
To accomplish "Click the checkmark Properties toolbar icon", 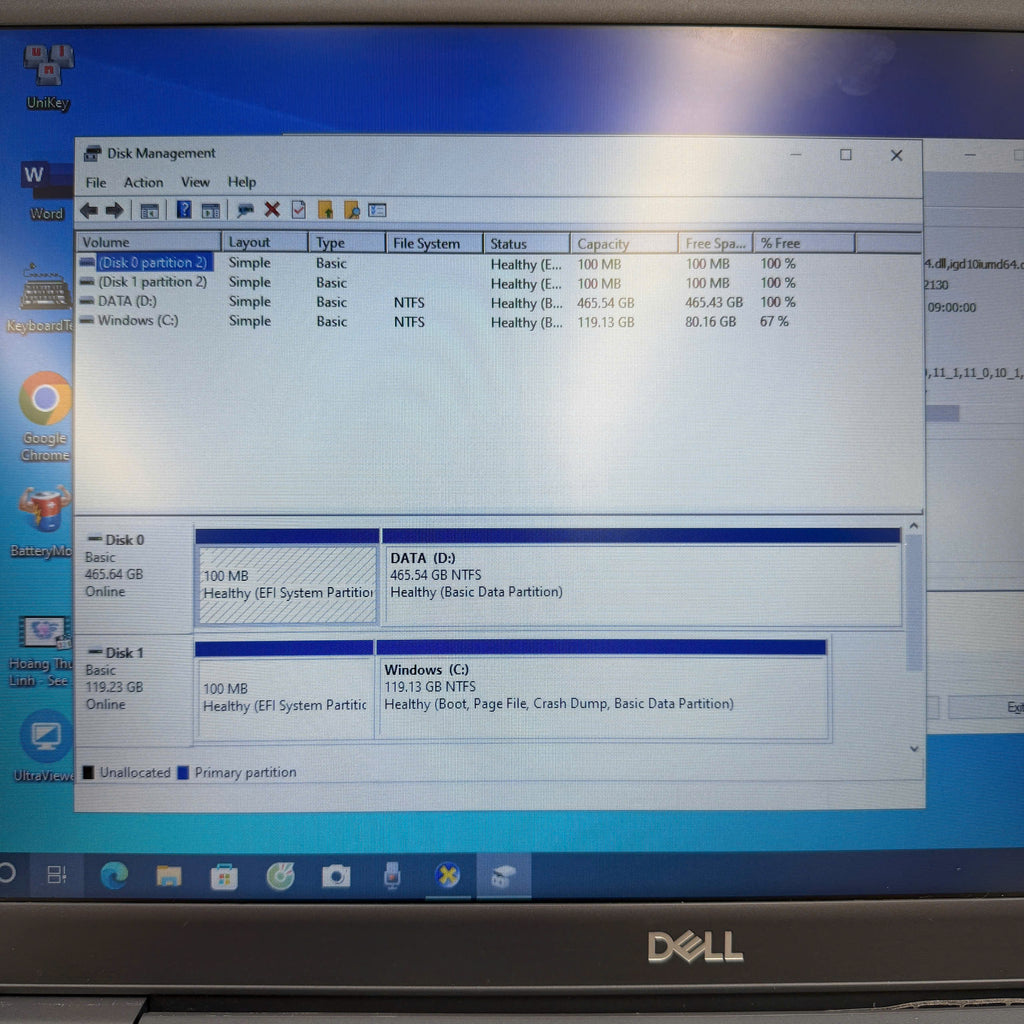I will tap(298, 210).
